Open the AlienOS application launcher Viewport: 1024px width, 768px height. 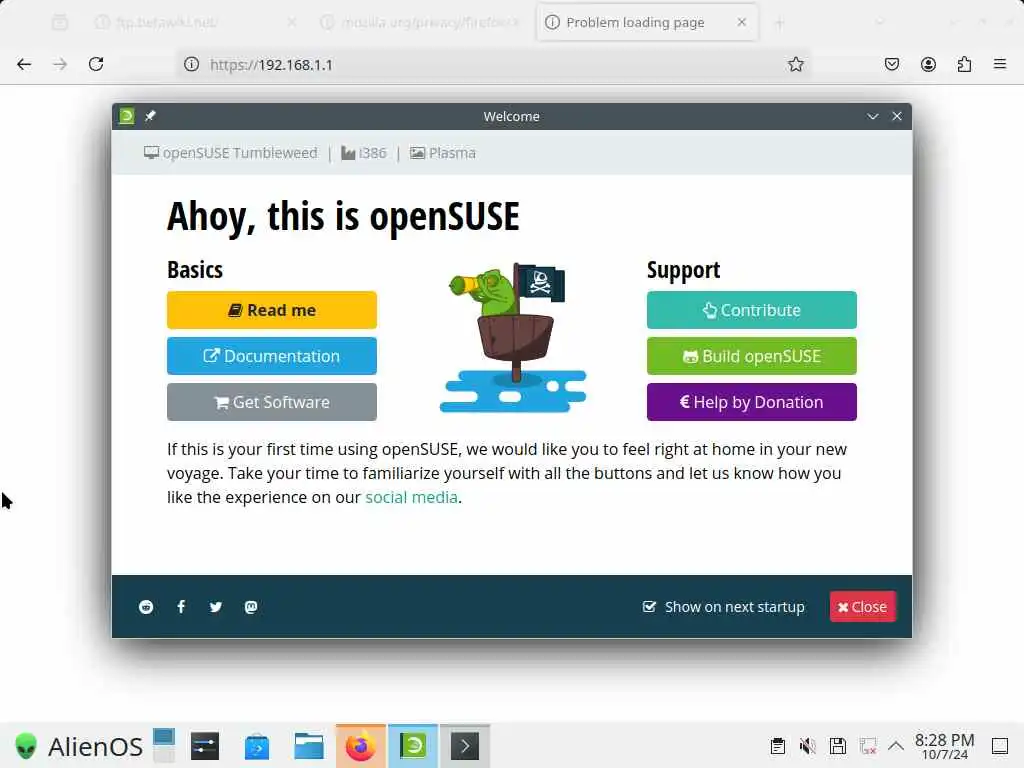pos(78,746)
